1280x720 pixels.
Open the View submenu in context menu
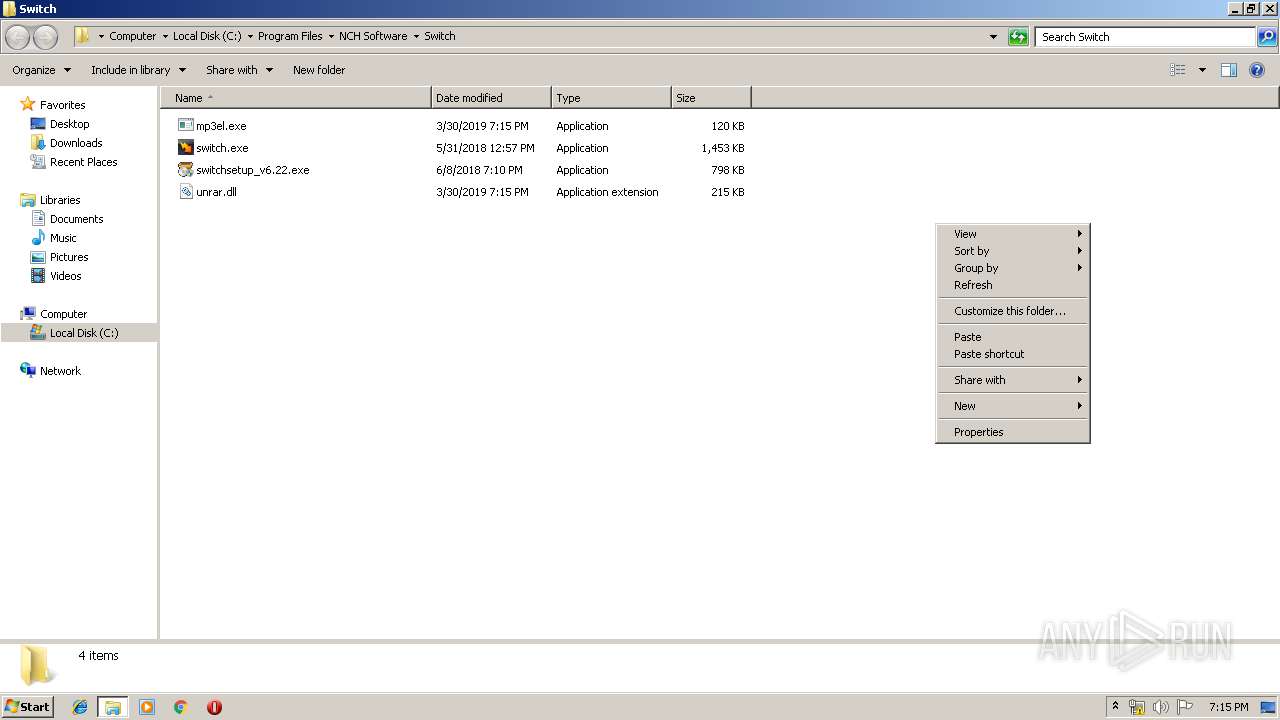tap(1012, 234)
